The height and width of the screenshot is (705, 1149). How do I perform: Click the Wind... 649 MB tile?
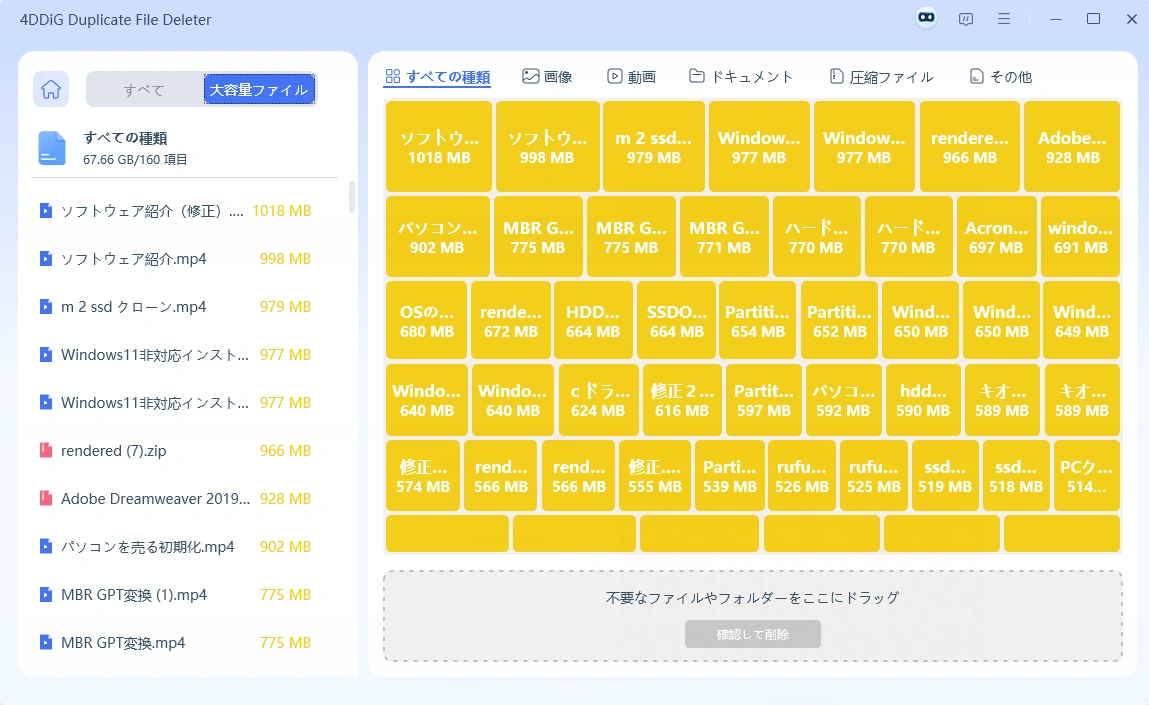pos(1082,320)
